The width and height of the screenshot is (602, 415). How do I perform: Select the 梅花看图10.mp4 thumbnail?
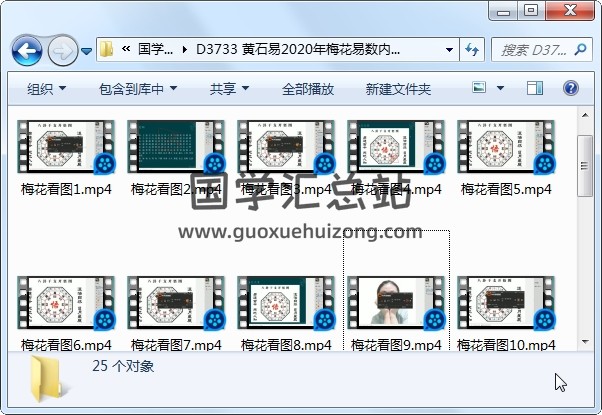coord(506,303)
